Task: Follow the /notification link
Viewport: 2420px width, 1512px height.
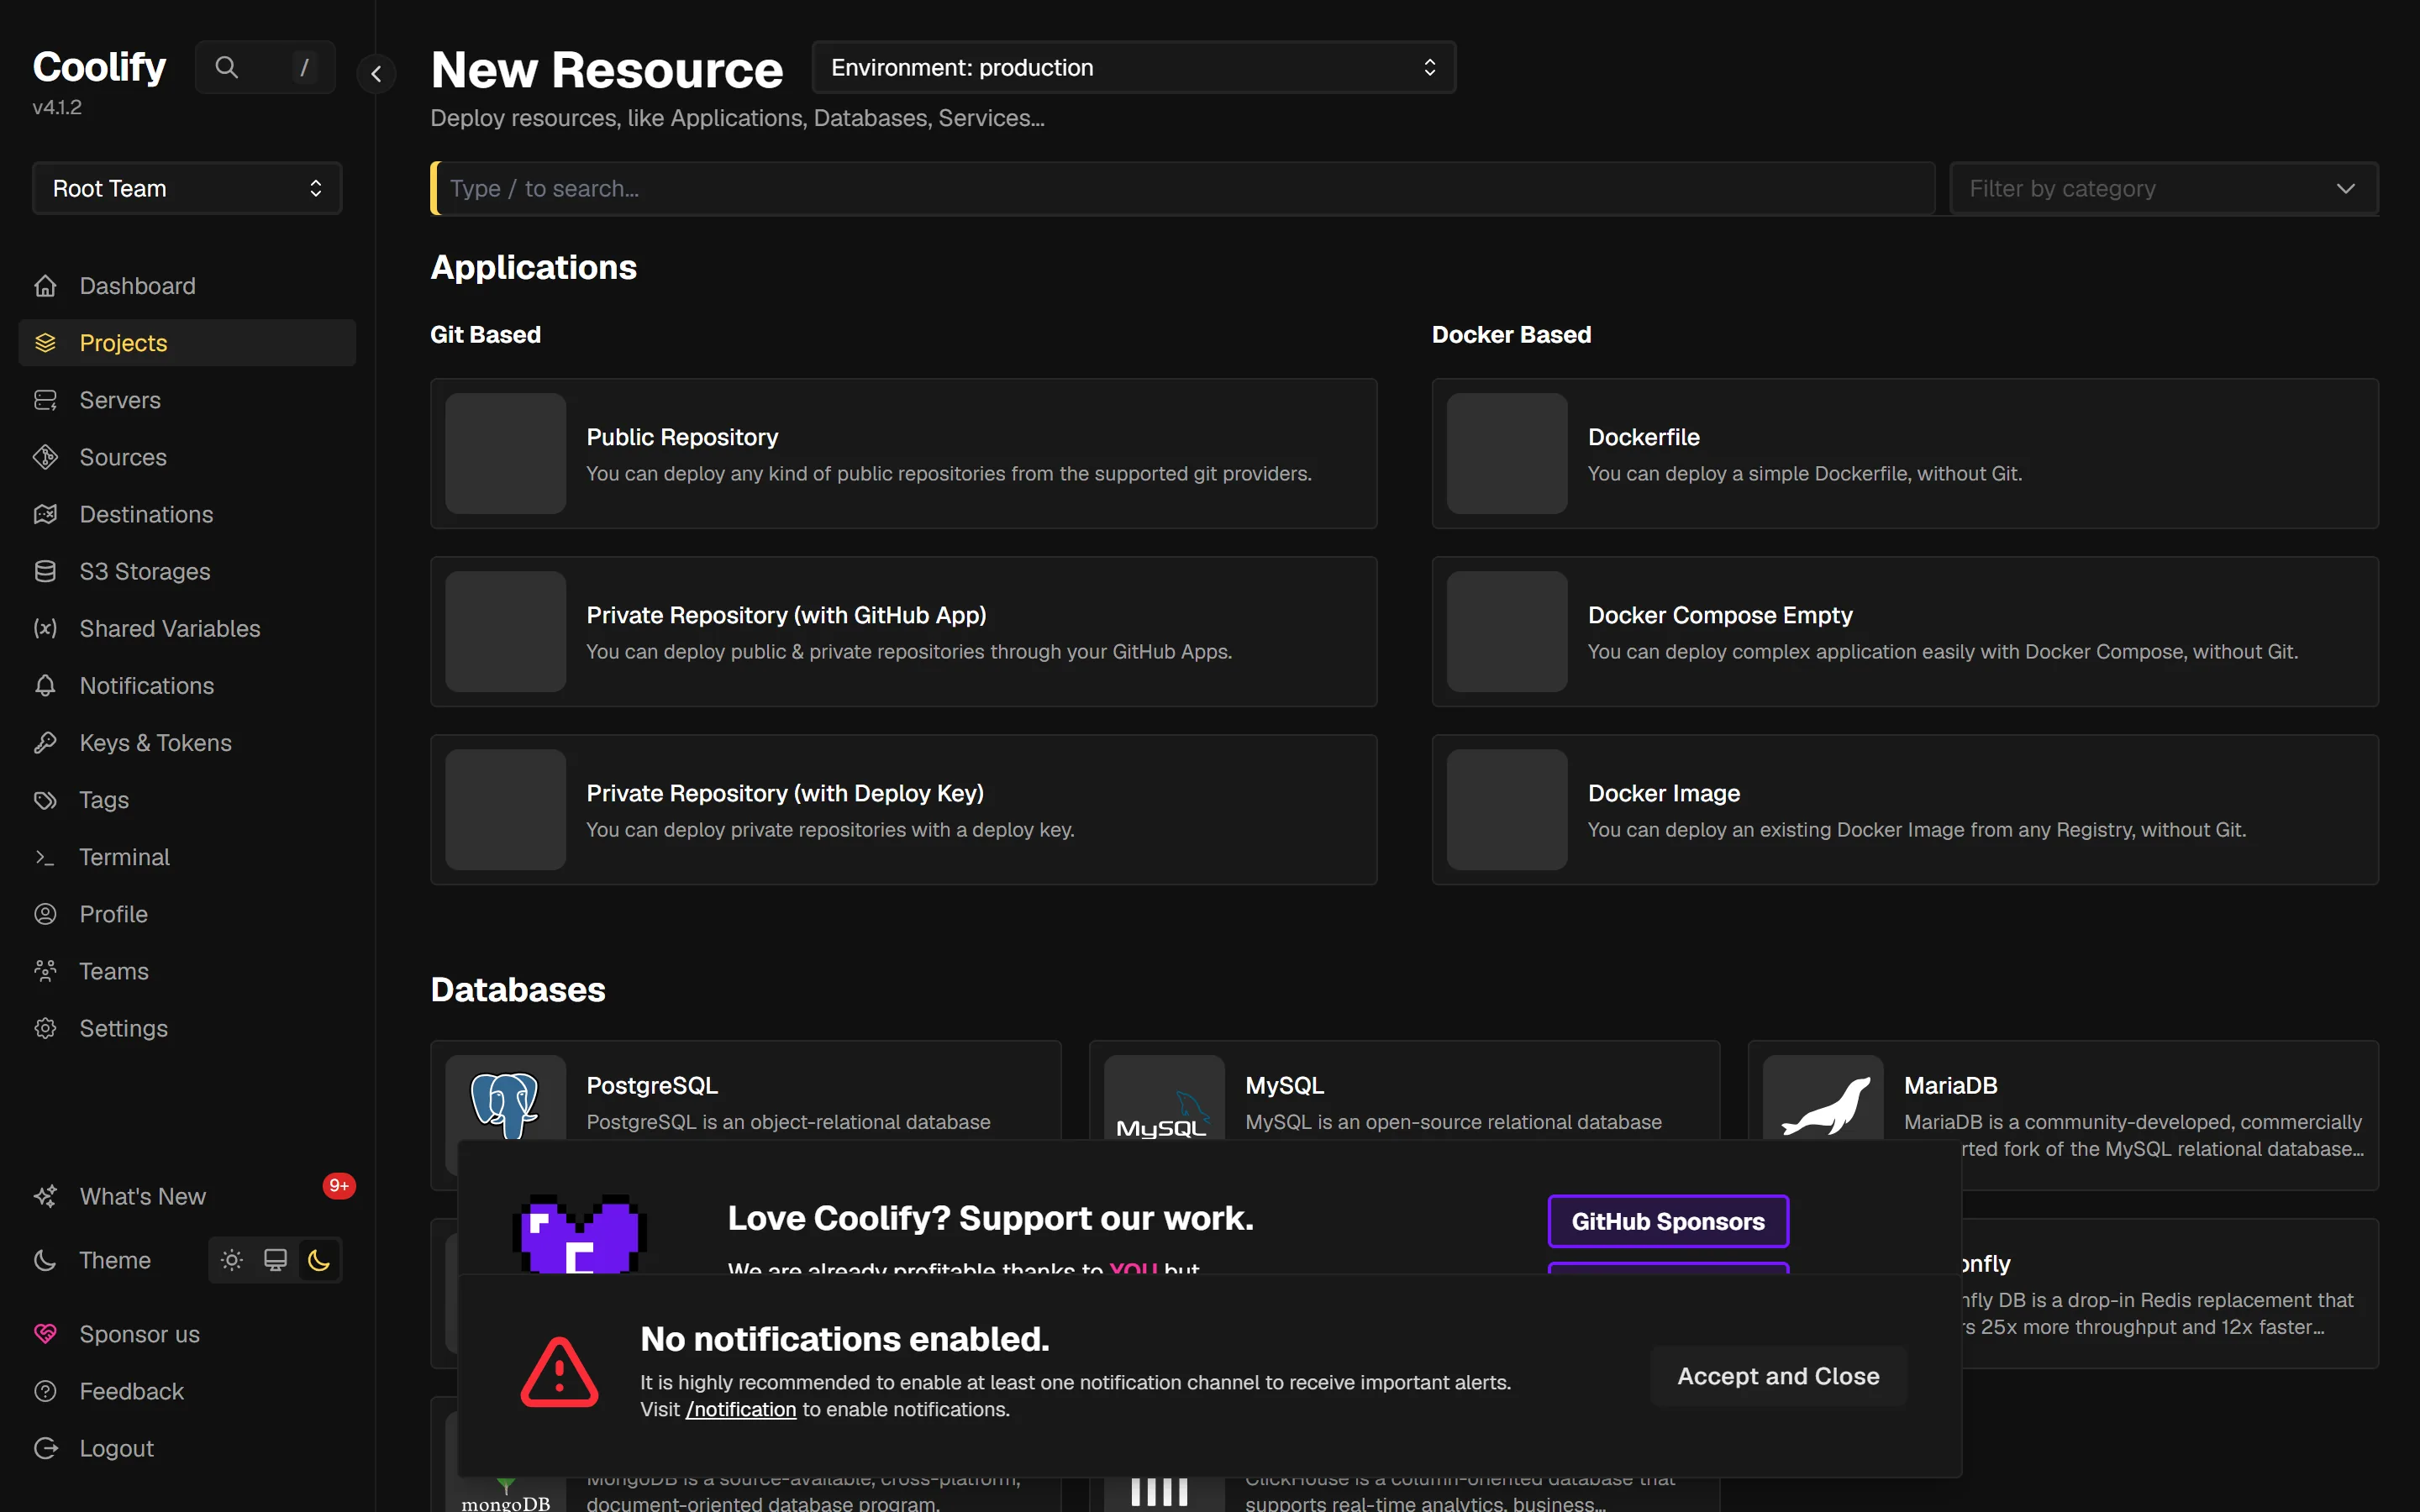Action: tap(741, 1409)
